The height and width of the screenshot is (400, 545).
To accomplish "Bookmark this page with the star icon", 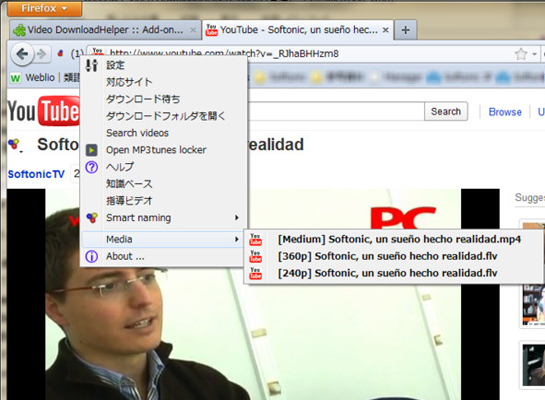I will (x=521, y=54).
